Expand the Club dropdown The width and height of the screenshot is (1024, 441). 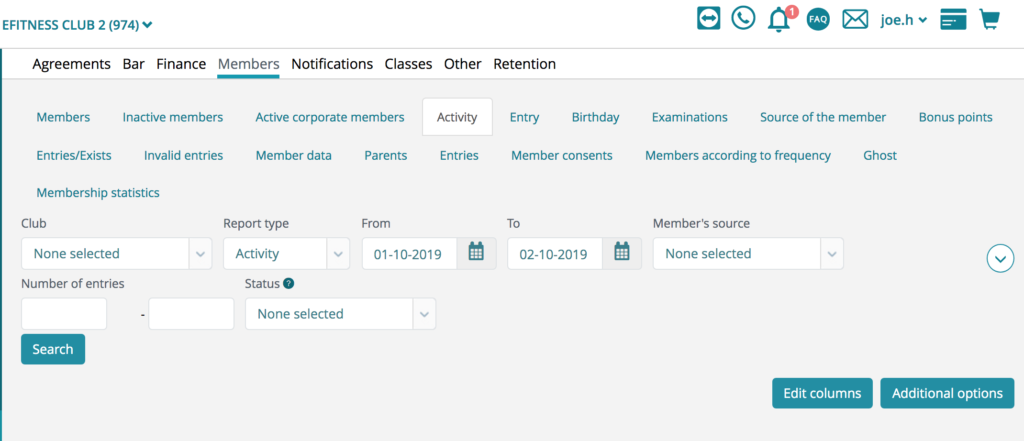[117, 253]
